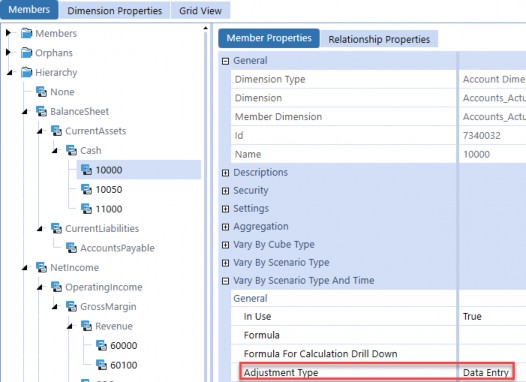Click the Formula For Calculation Drill Down cell
This screenshot has height=382, width=526.
click(492, 354)
